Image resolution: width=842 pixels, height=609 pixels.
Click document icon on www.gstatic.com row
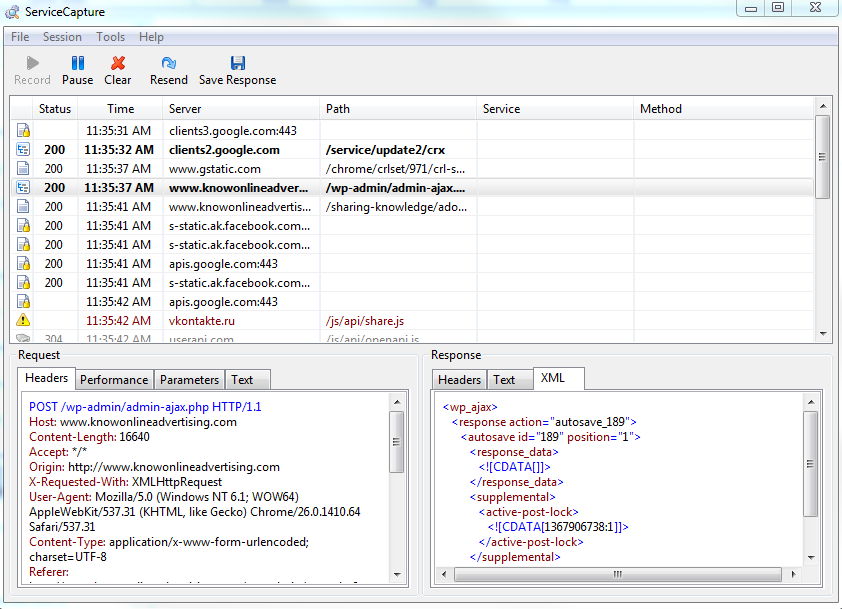[x=23, y=169]
